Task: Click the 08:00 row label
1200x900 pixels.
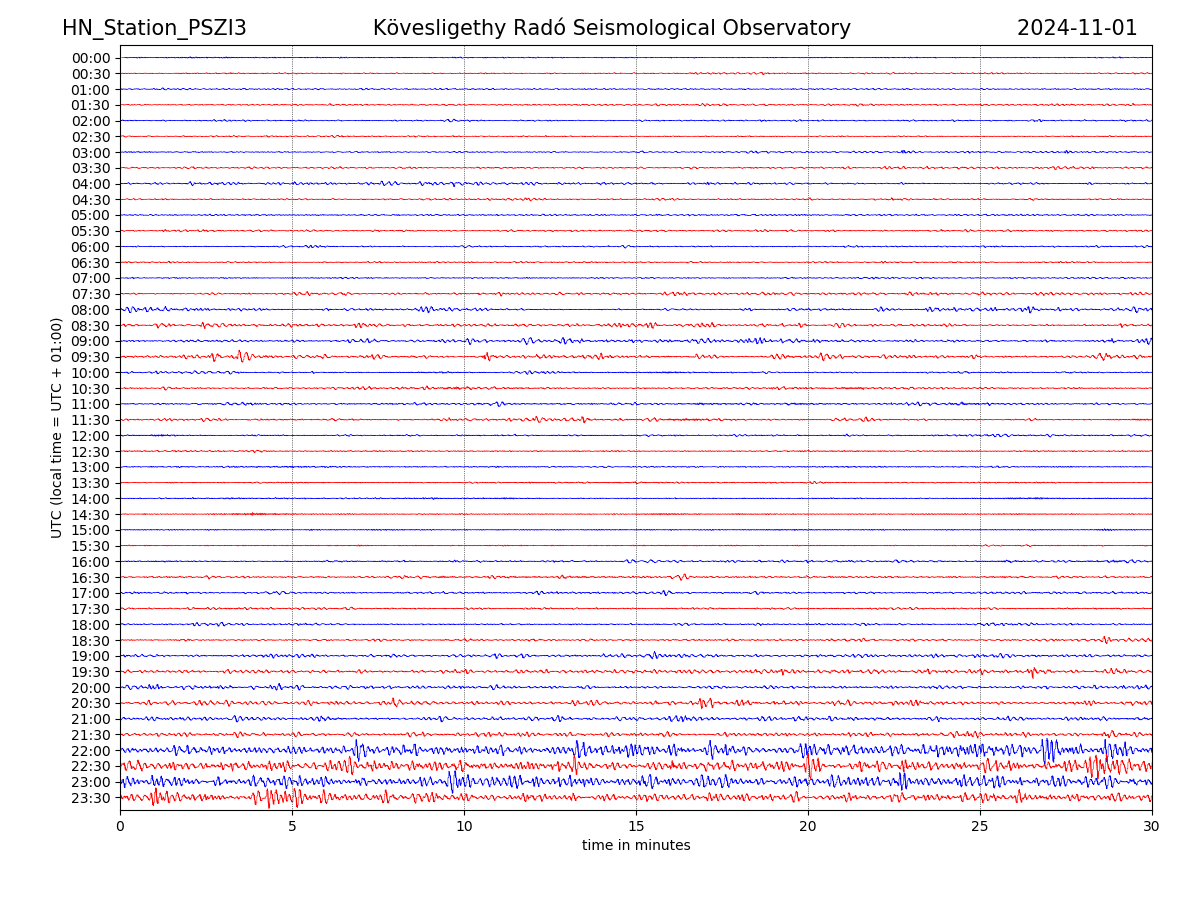Action: coord(91,310)
